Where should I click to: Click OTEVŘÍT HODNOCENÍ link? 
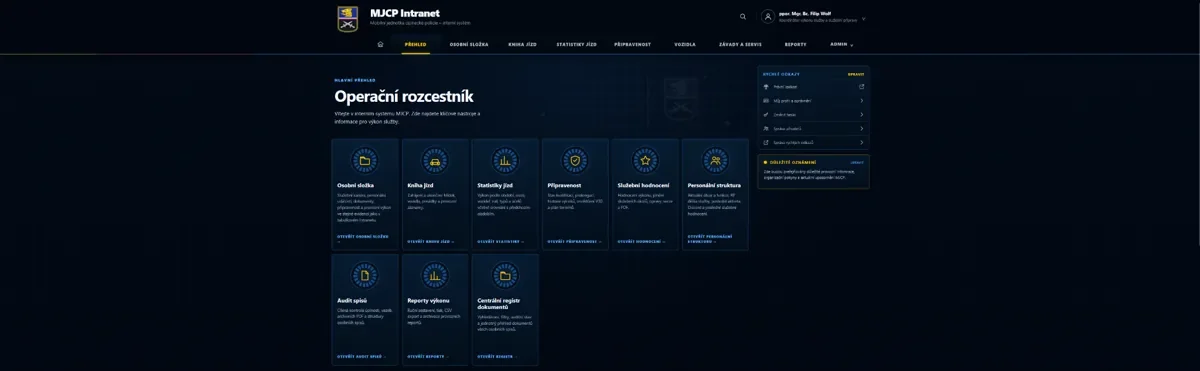coord(642,241)
